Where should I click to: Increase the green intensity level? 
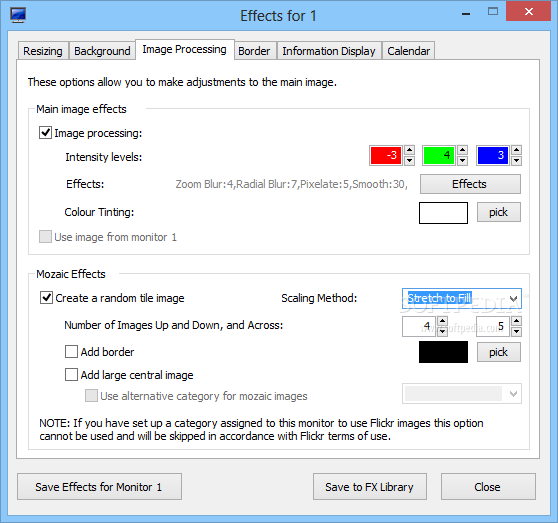pyautogui.click(x=462, y=150)
